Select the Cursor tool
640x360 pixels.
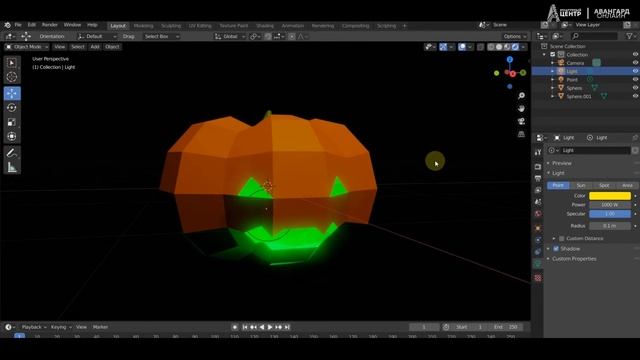(x=11, y=77)
